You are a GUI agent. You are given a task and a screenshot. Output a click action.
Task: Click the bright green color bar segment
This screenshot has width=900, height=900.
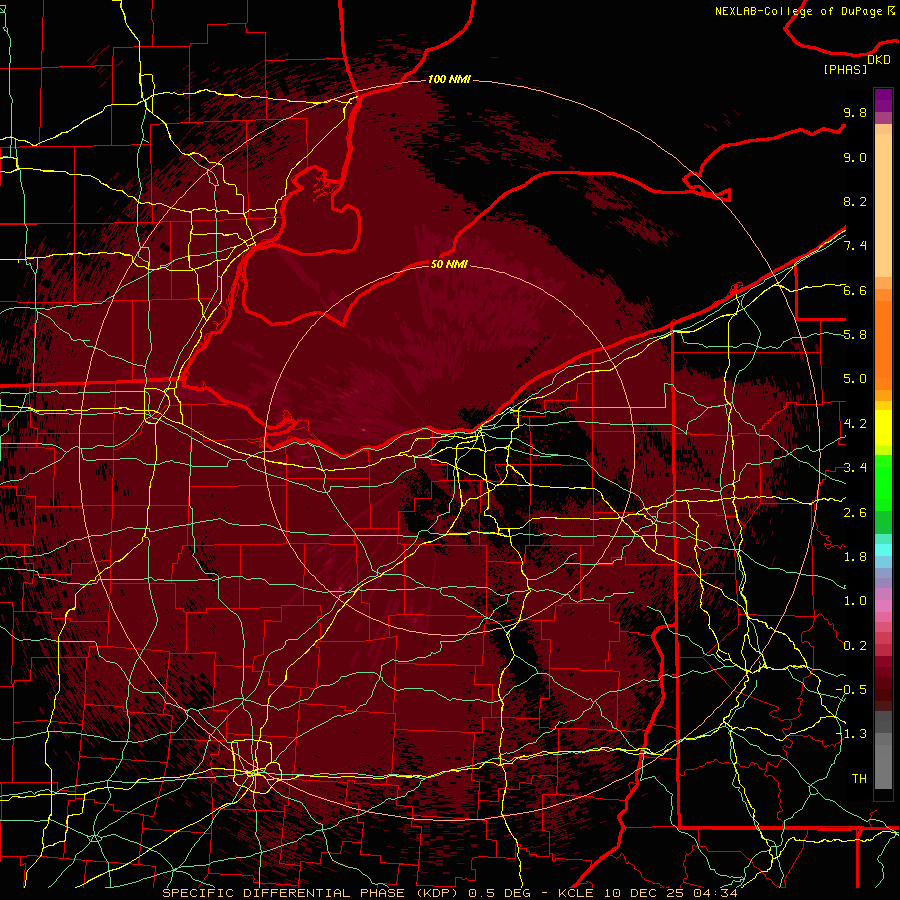[x=883, y=482]
